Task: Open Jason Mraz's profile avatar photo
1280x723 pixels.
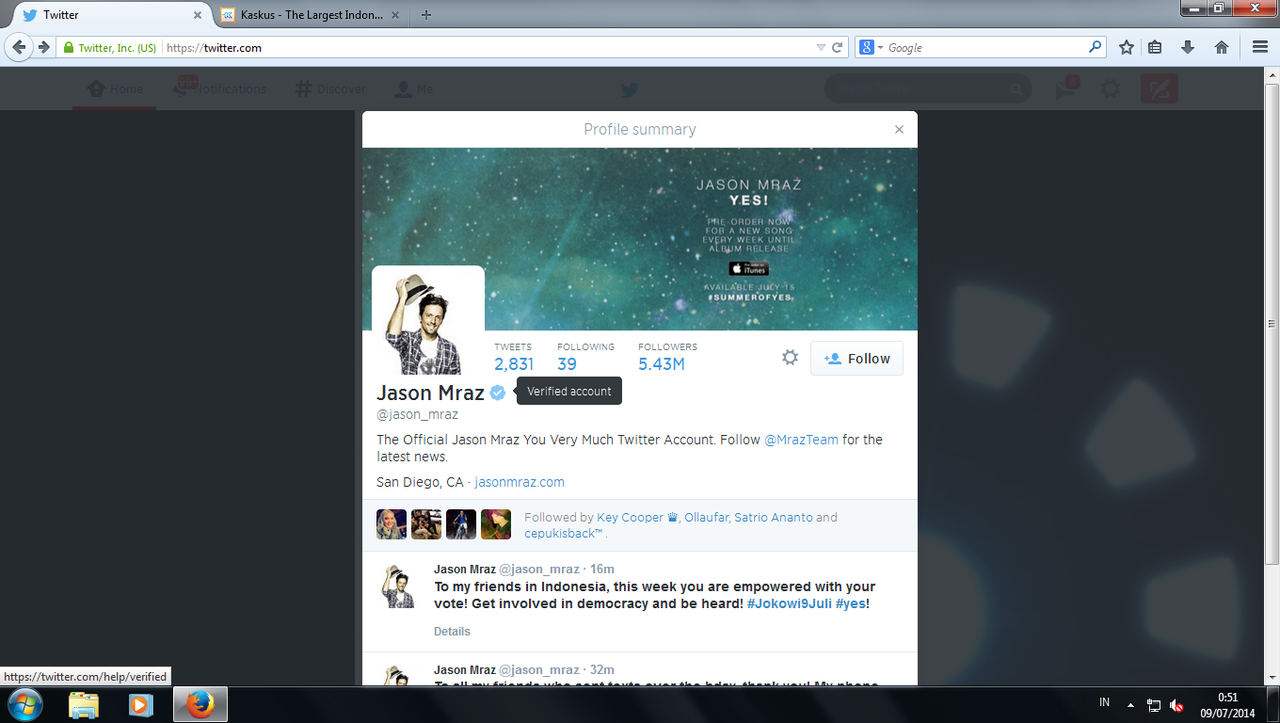Action: 428,322
